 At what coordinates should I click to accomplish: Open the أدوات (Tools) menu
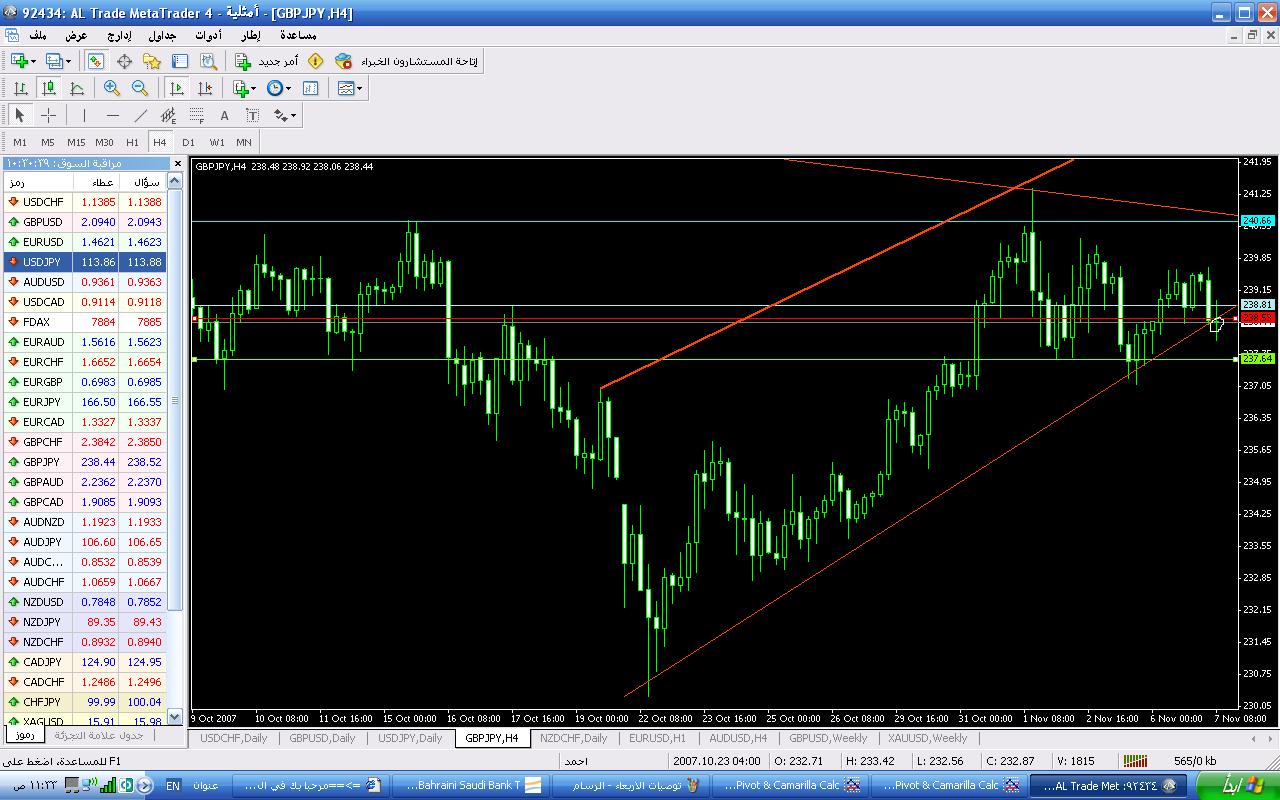(208, 35)
